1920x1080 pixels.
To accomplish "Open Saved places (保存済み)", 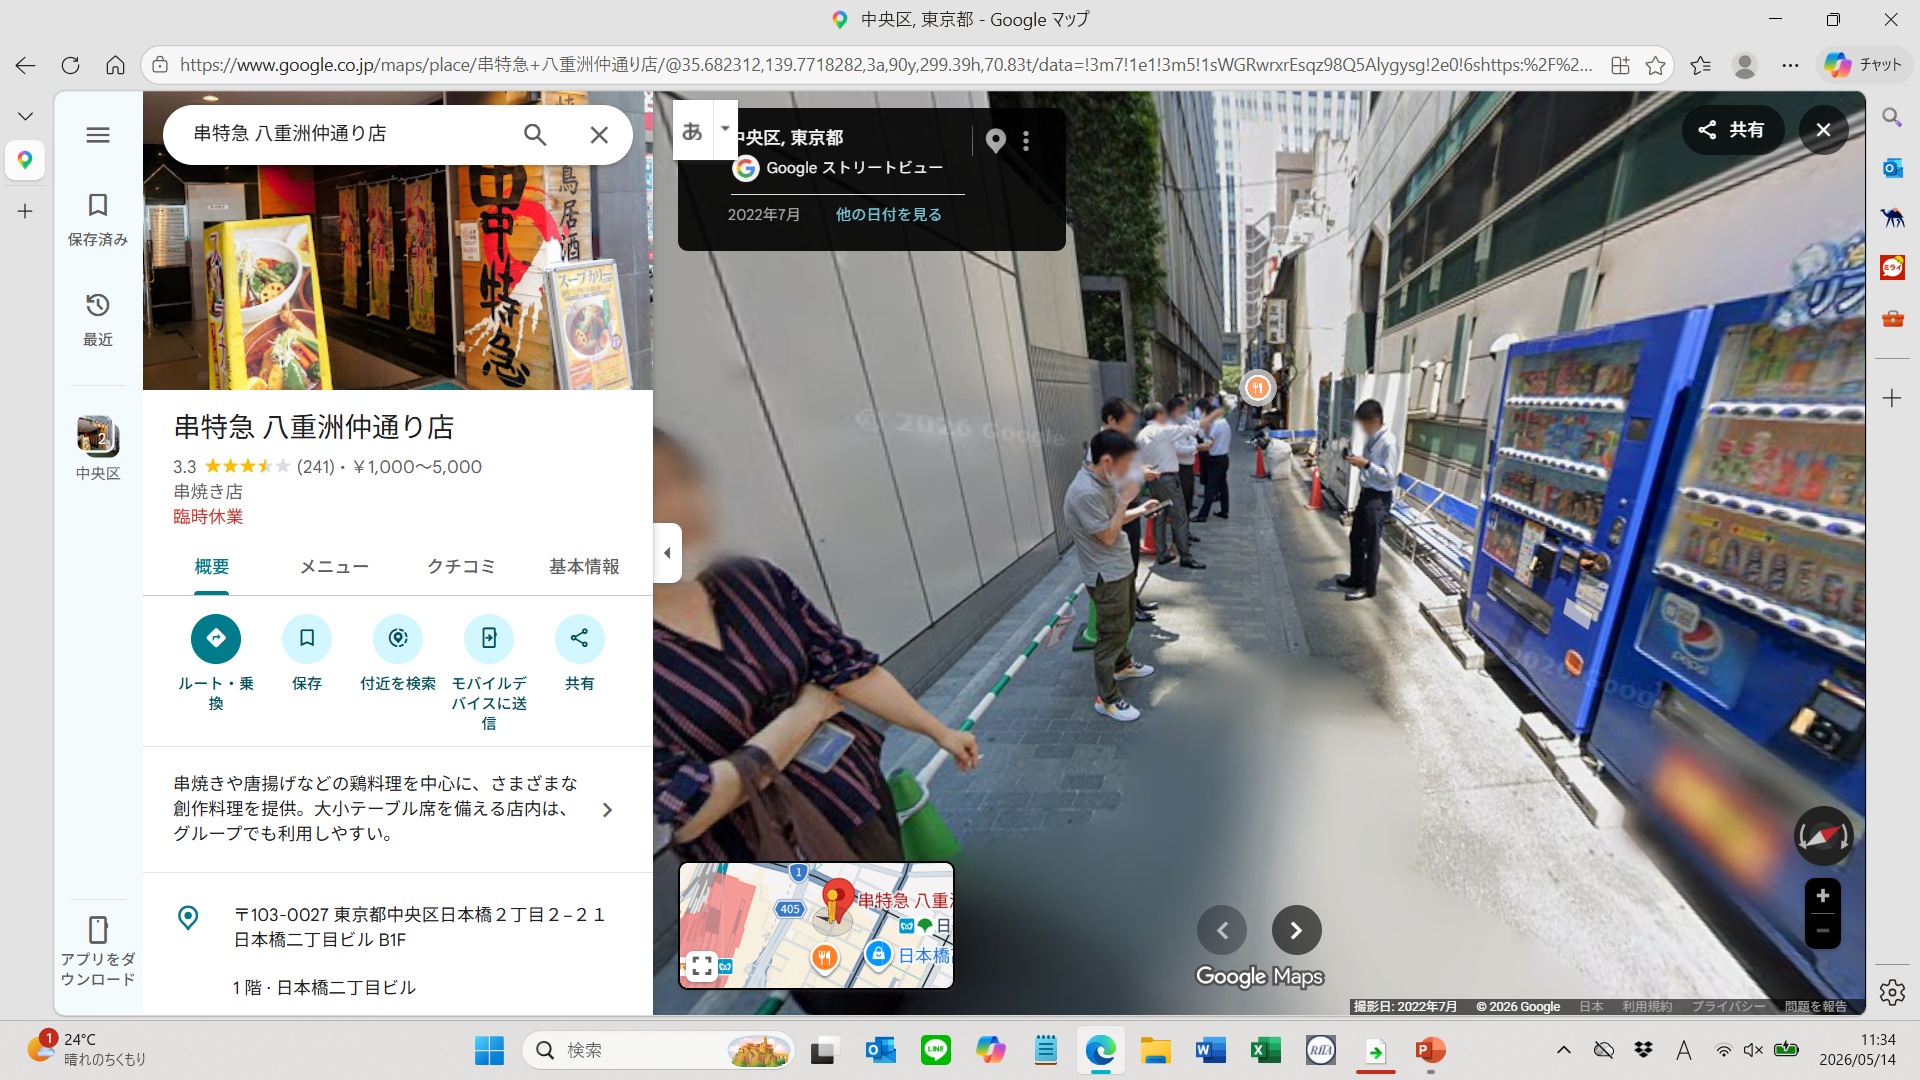I will coord(98,219).
